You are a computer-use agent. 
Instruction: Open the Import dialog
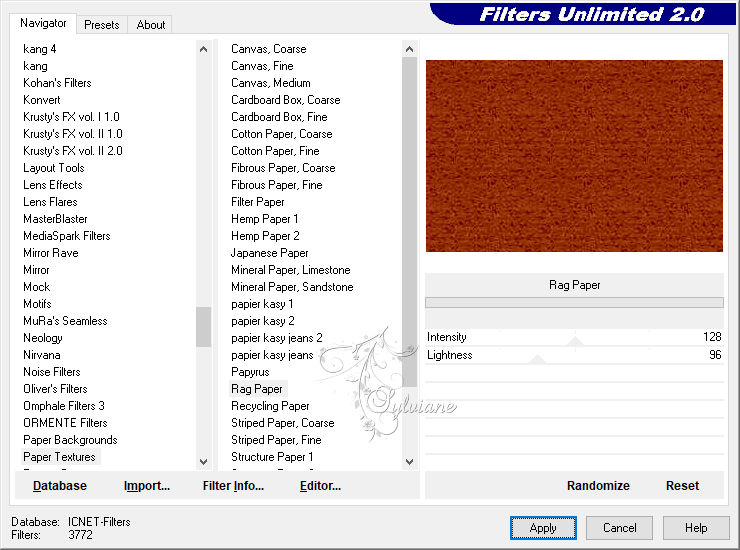[147, 486]
